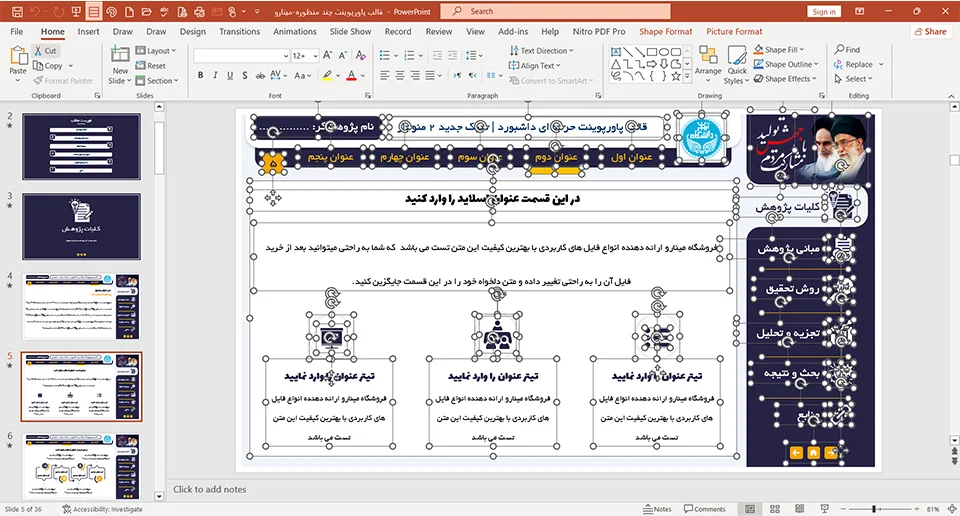This screenshot has height=516, width=960.
Task: Switch to the Animations tab
Action: (x=294, y=31)
